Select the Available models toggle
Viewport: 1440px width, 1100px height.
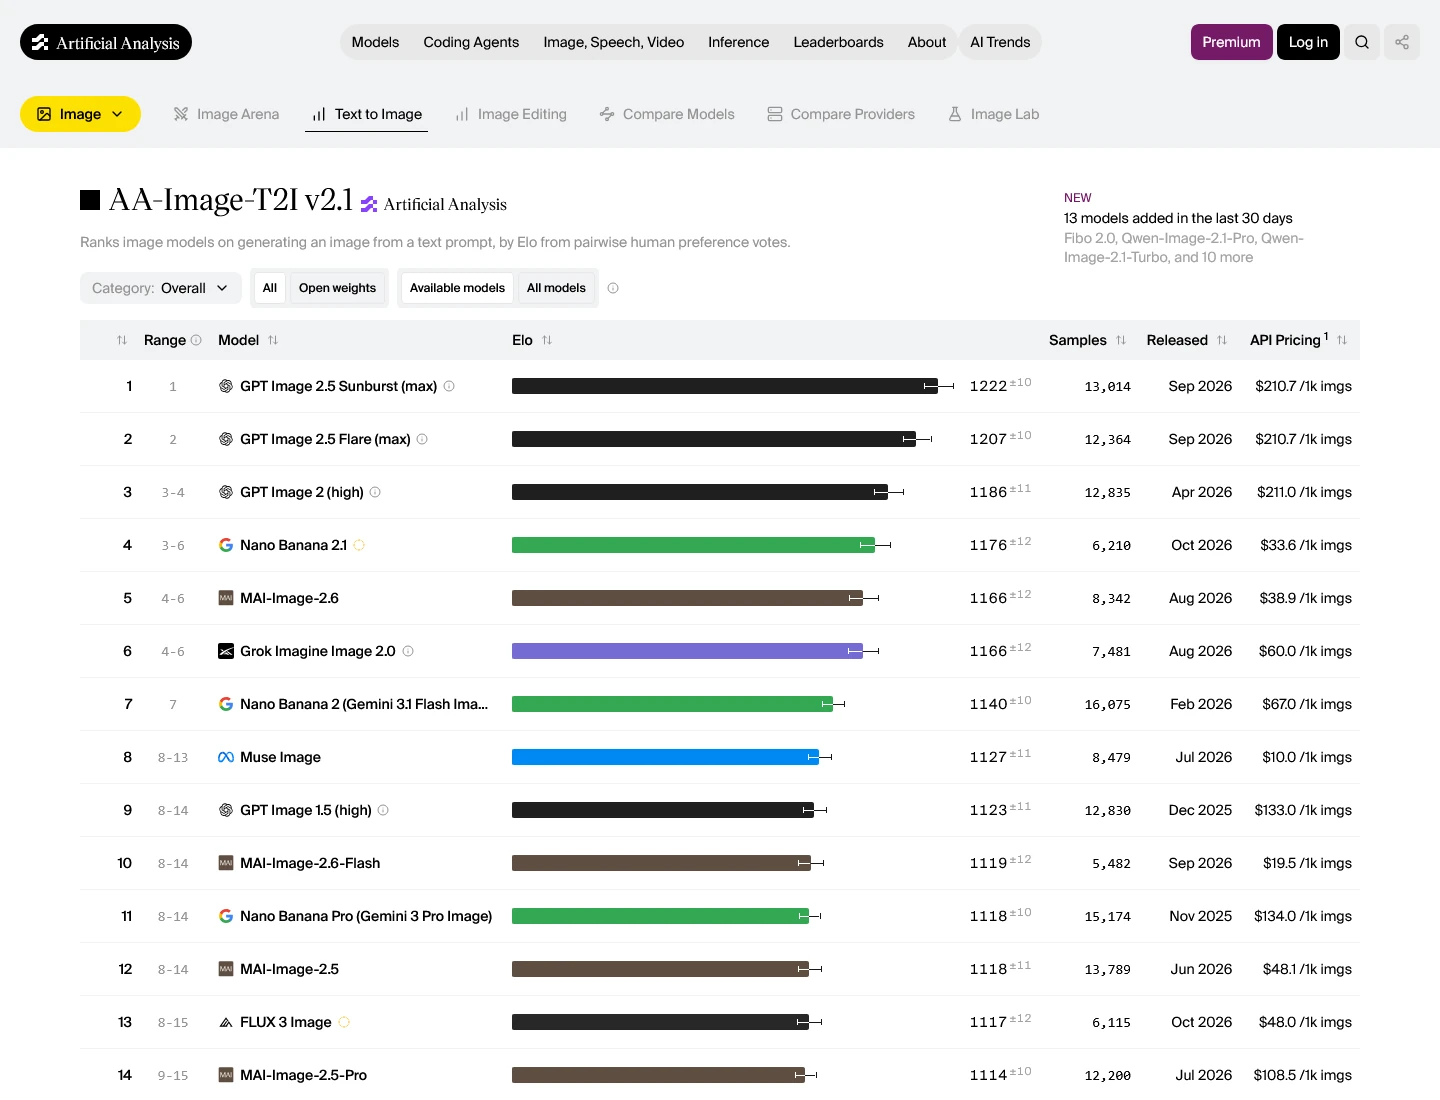coord(457,288)
